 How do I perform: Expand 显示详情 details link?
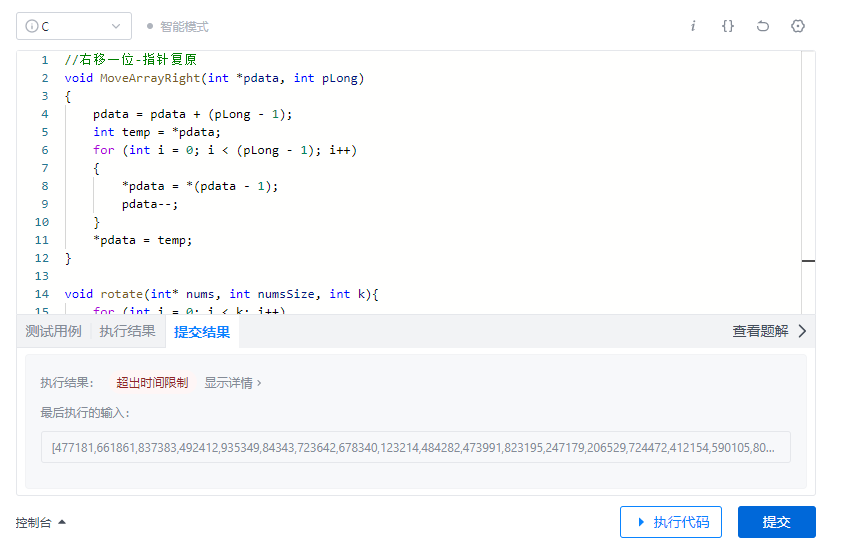click(233, 383)
